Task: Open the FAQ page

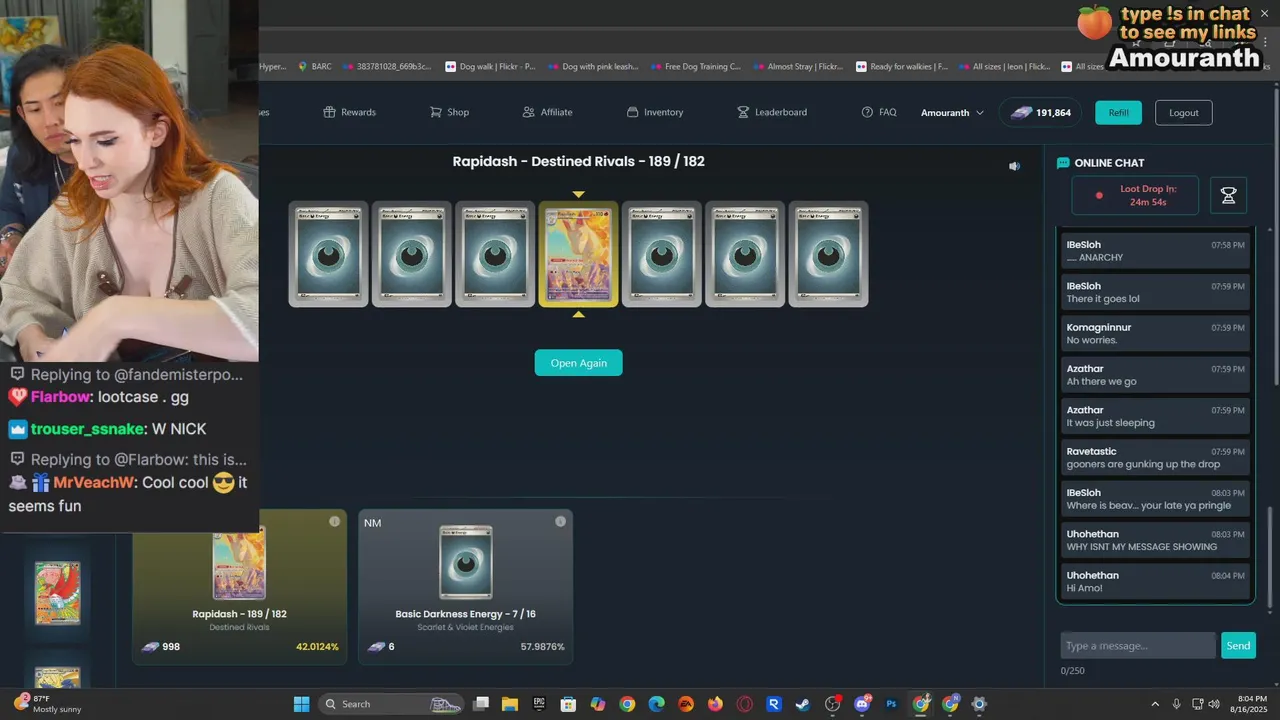Action: tap(878, 112)
